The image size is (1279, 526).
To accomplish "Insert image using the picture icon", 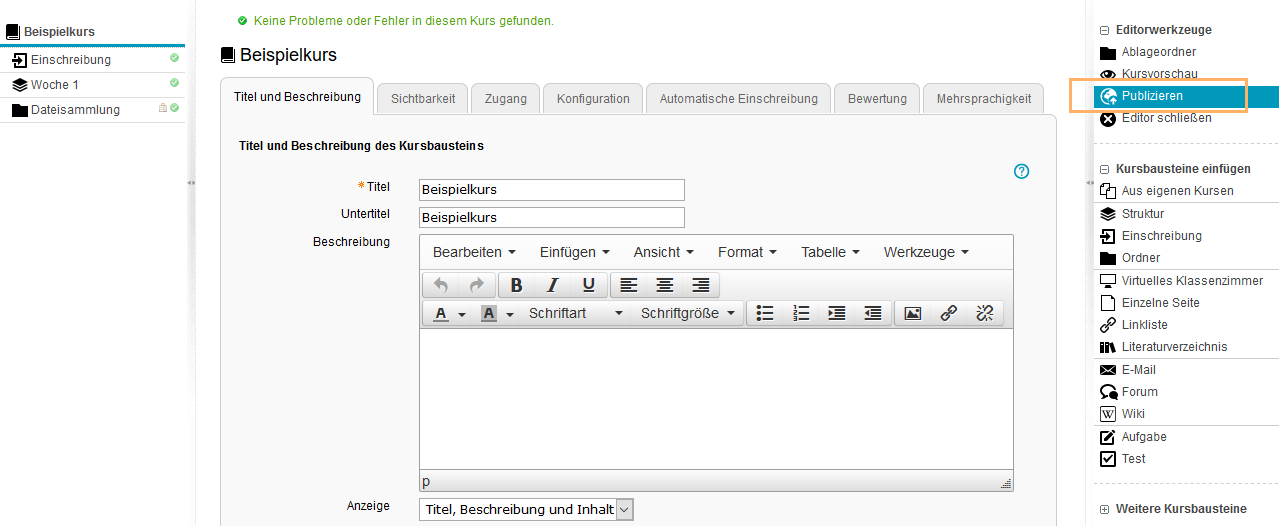I will point(912,313).
